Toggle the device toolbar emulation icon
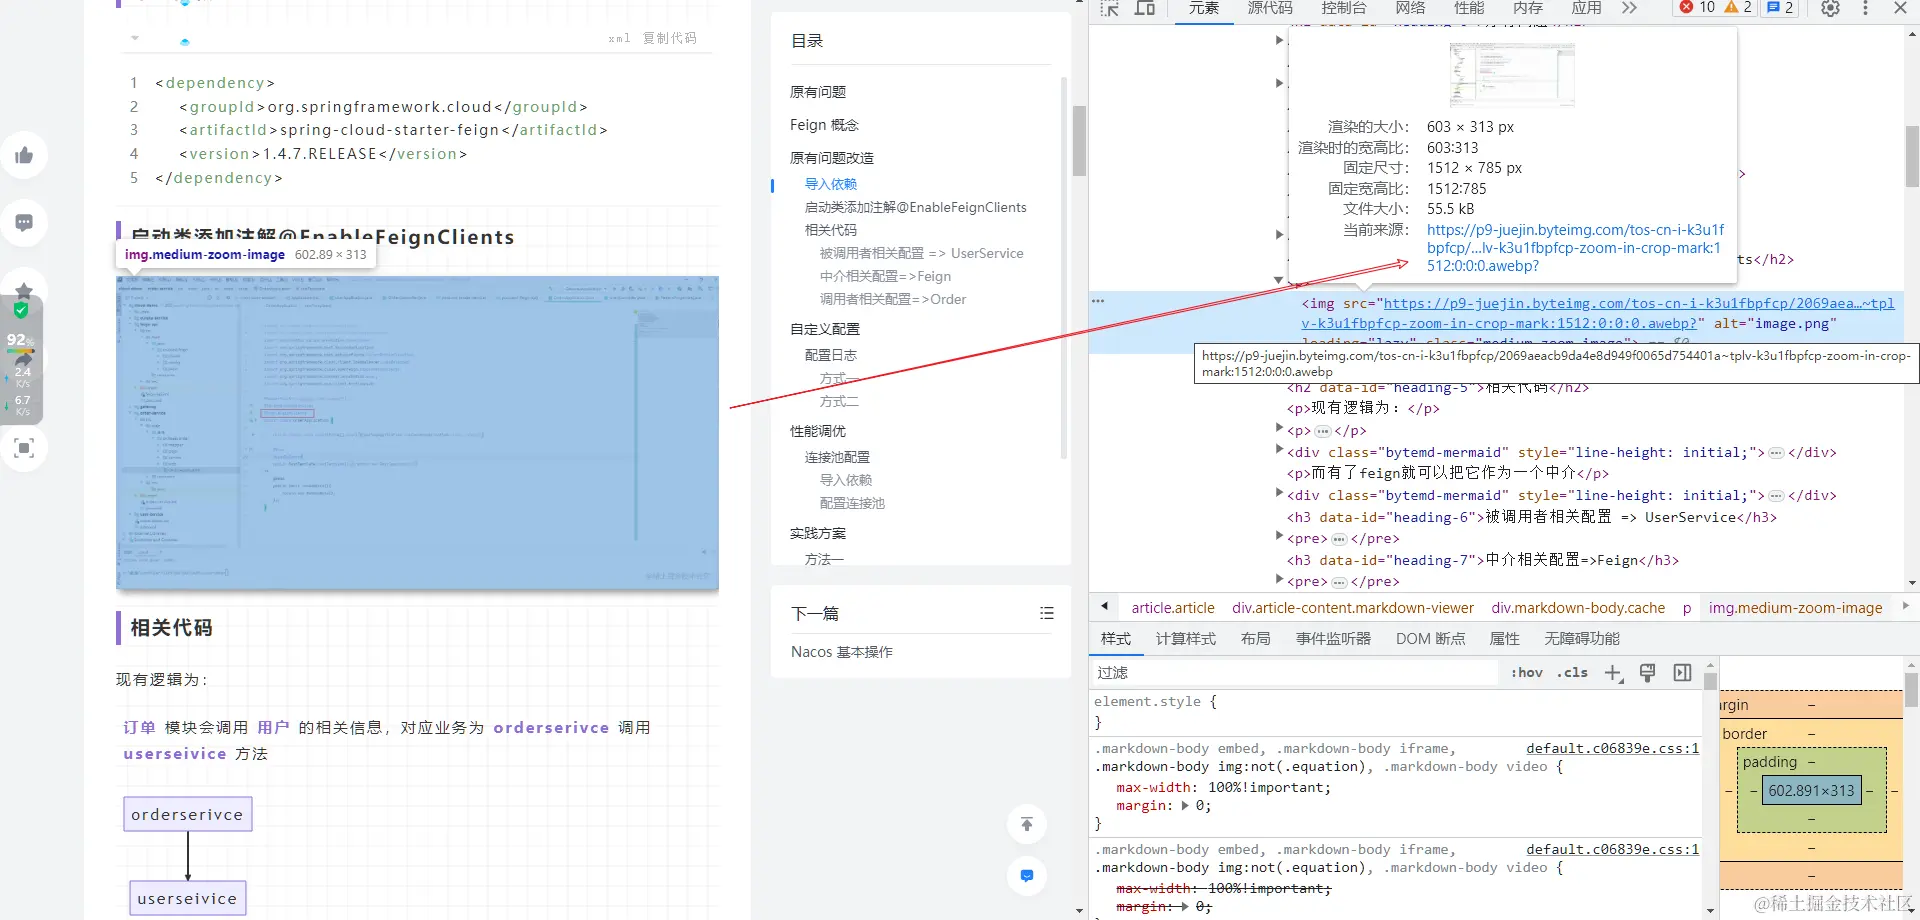The width and height of the screenshot is (1920, 920). click(1145, 8)
